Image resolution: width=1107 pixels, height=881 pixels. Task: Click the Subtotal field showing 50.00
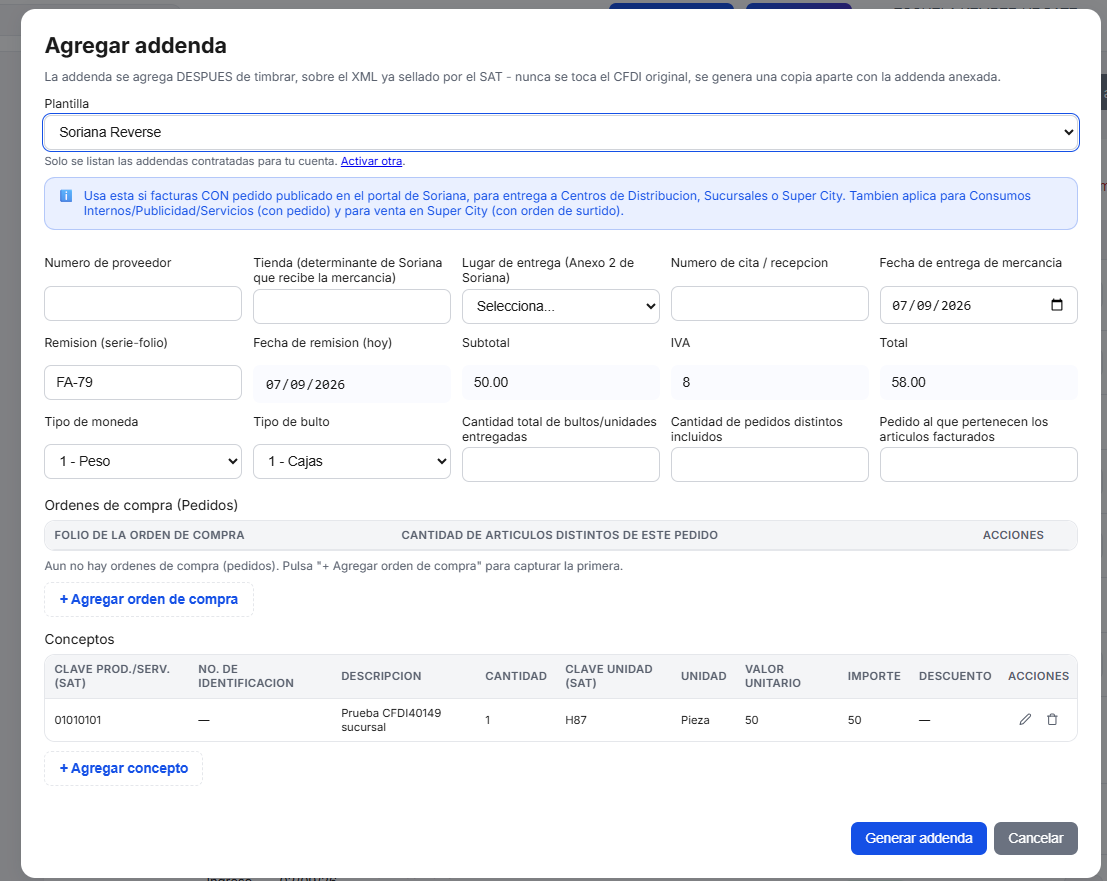(x=561, y=383)
